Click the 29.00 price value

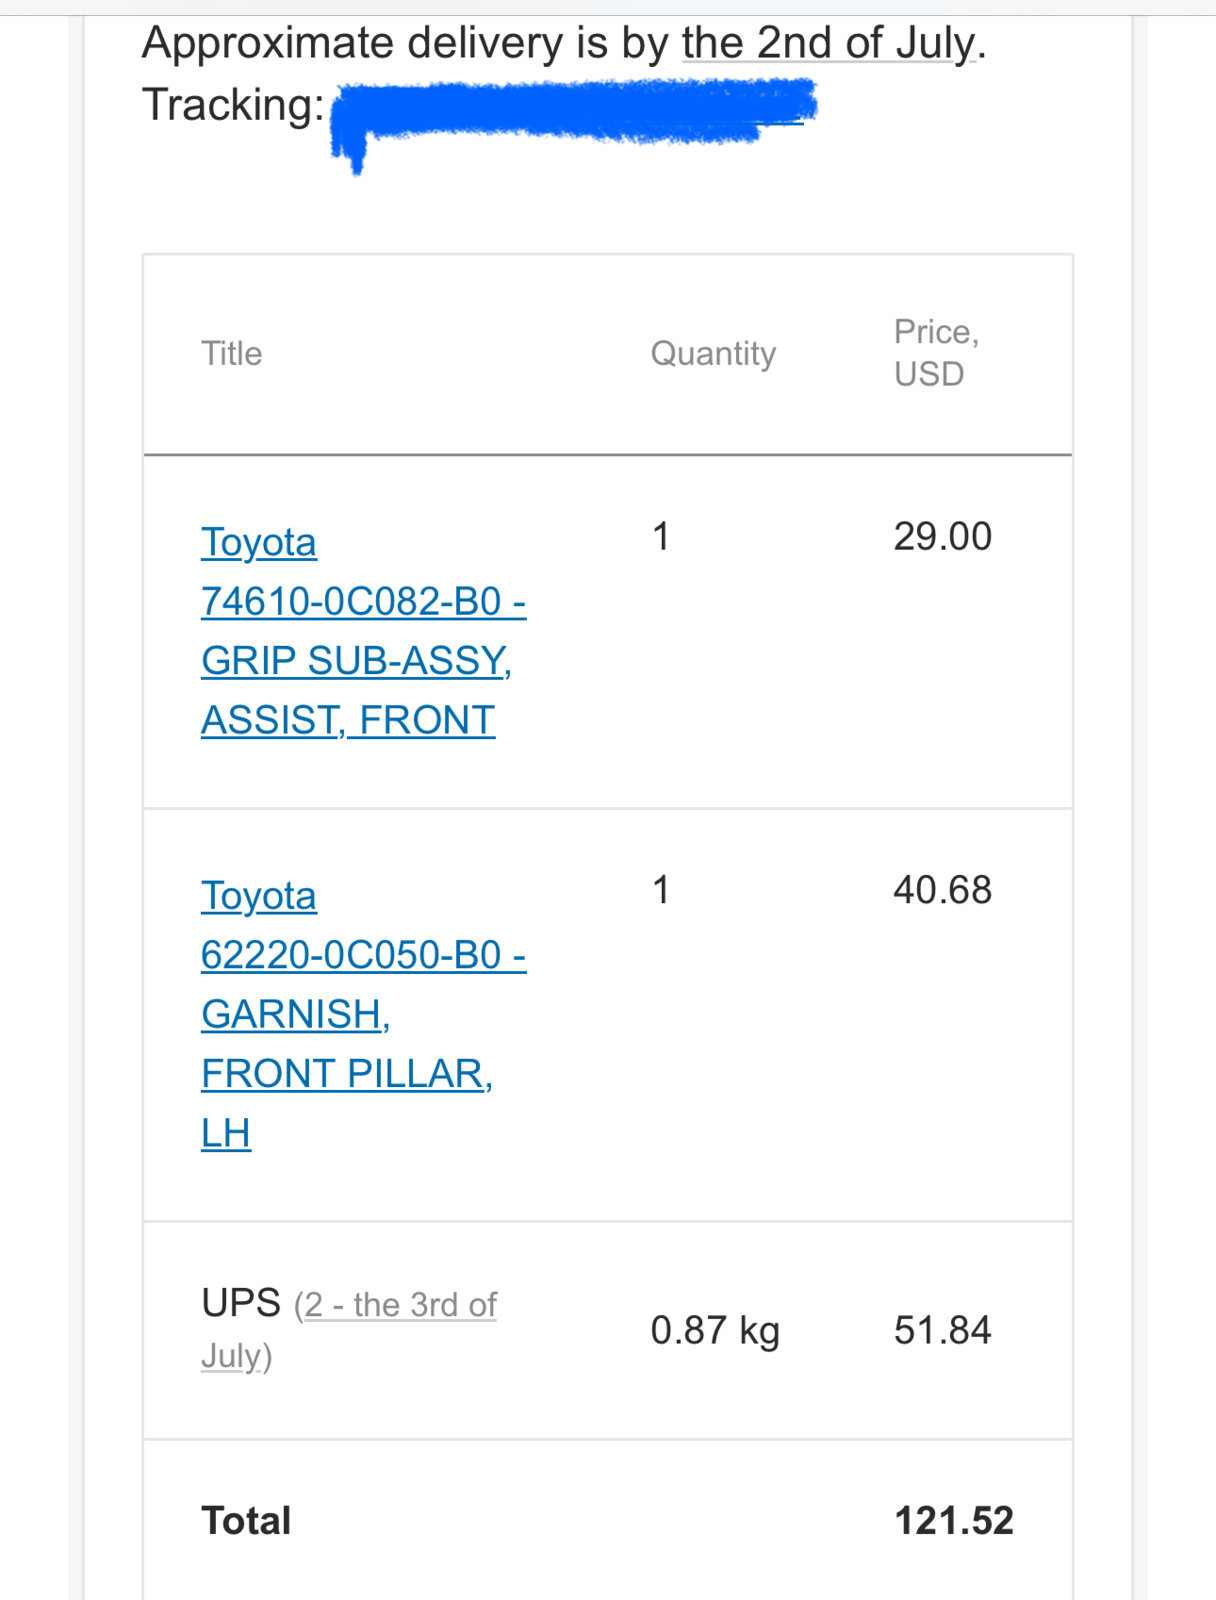[x=943, y=536]
